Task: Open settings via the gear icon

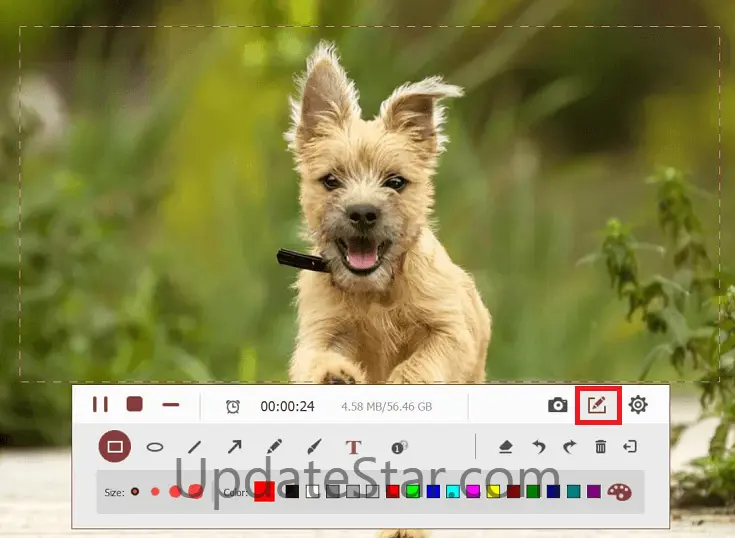Action: 638,405
